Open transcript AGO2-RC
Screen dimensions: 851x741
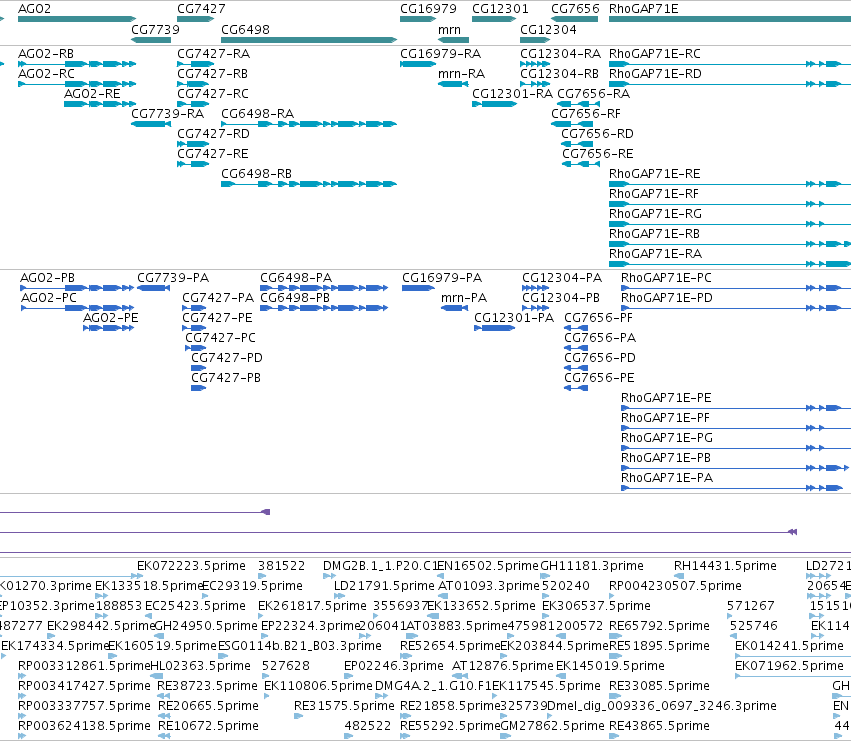[46, 73]
